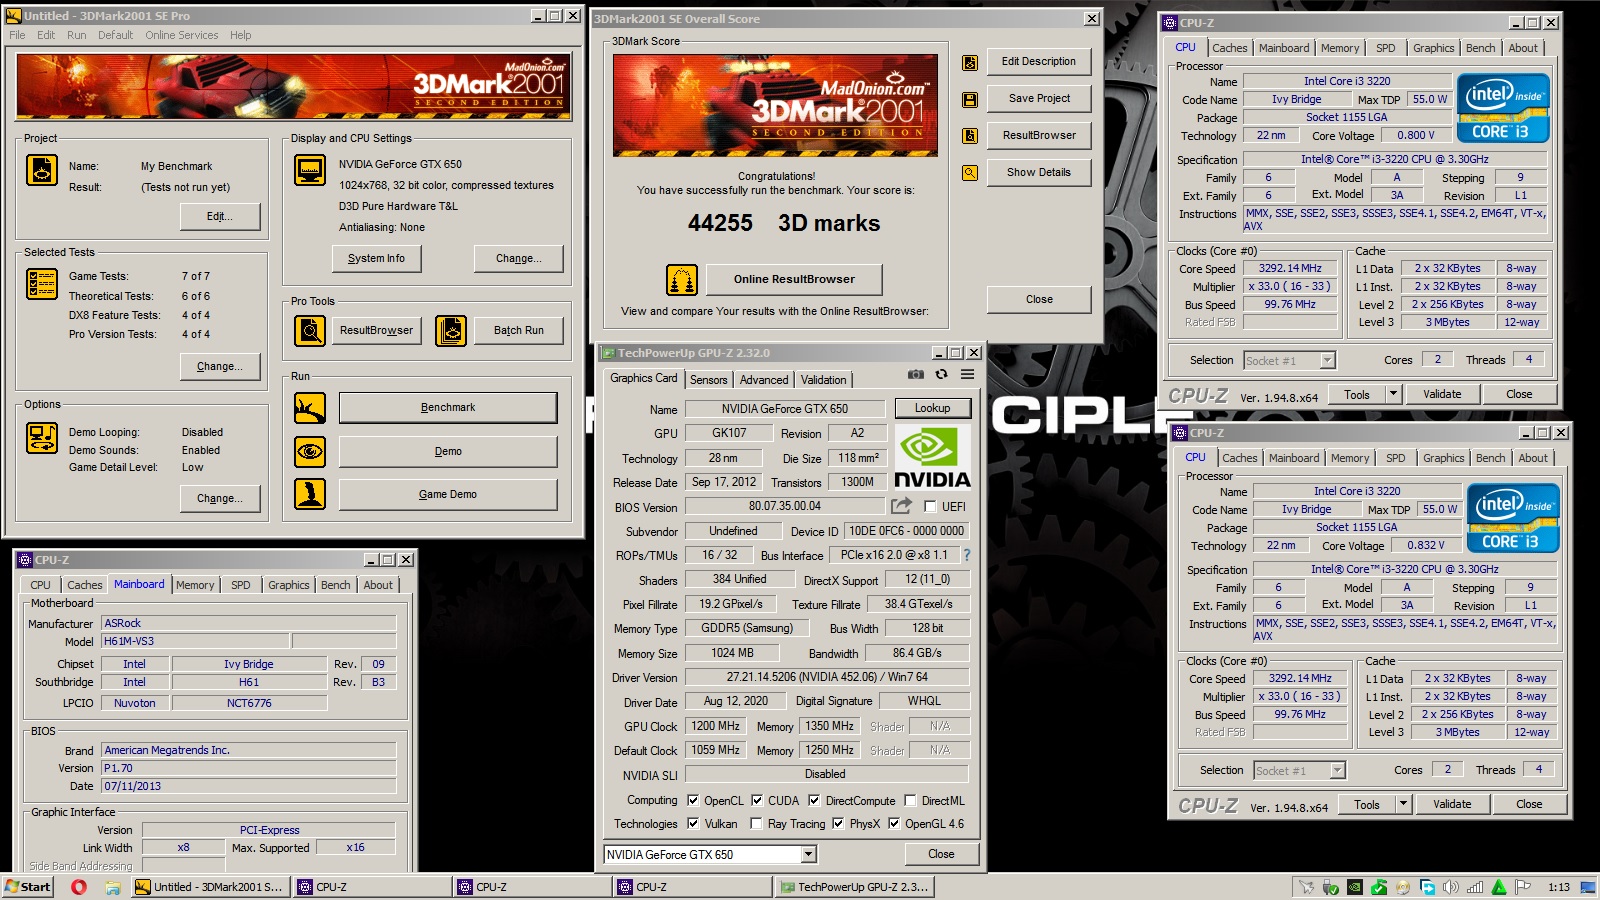1600x900 pixels.
Task: Click the 44255 3D marks score text
Action: [x=783, y=223]
